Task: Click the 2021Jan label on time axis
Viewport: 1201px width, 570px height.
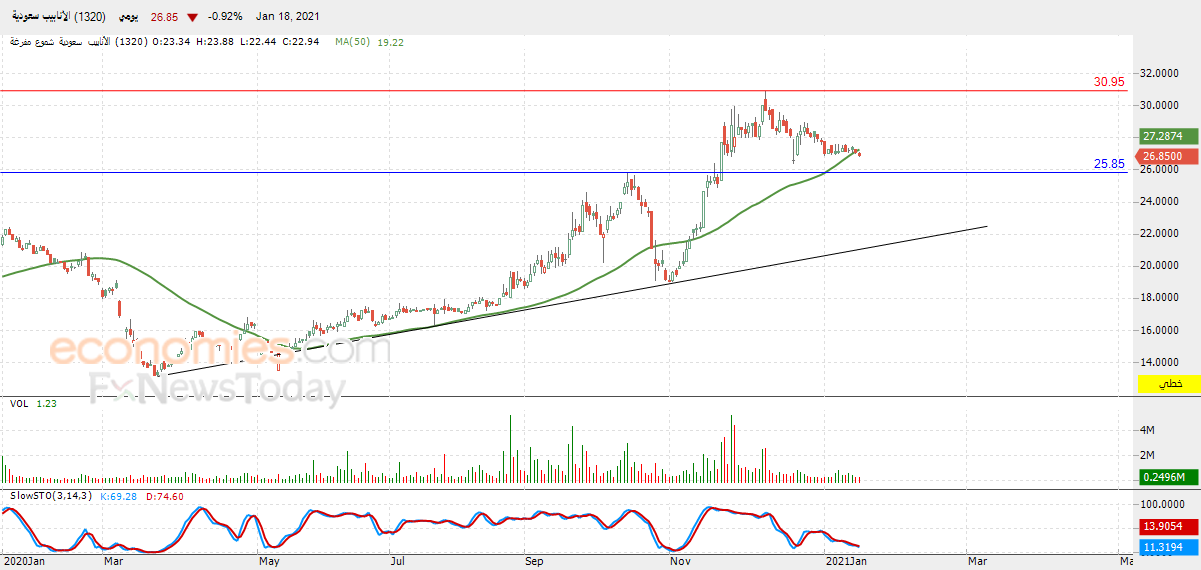Action: pos(845,562)
